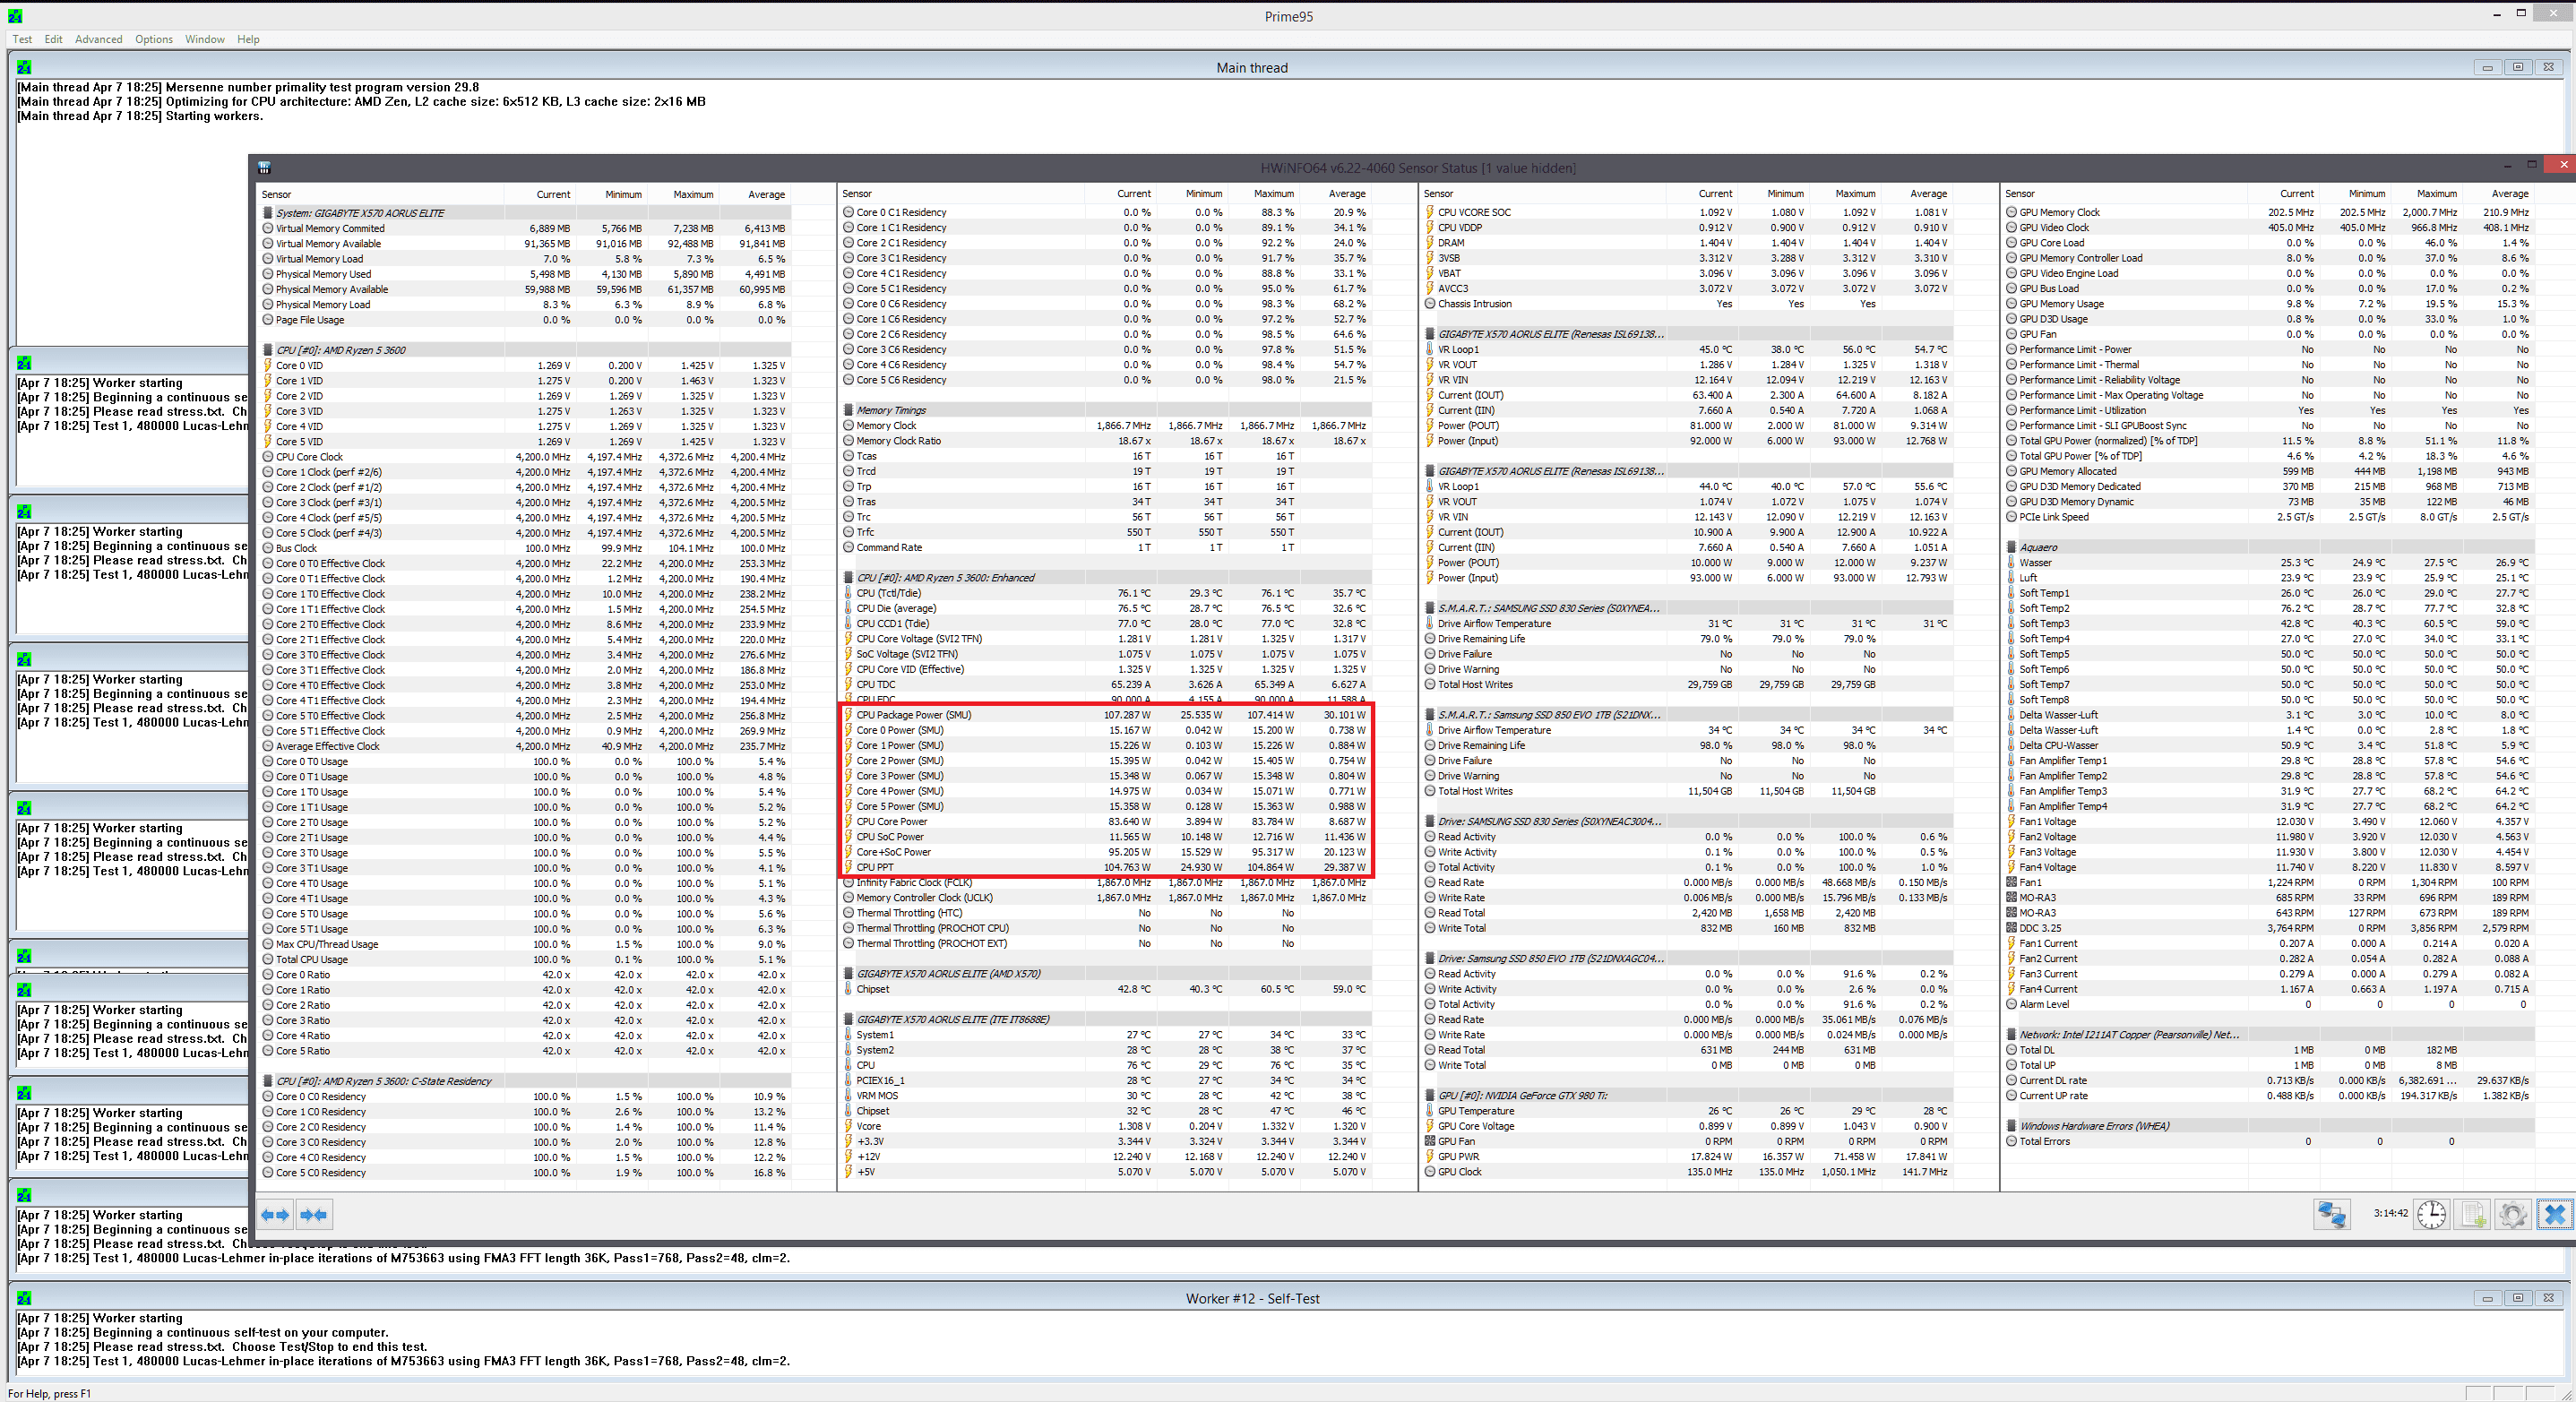This screenshot has width=2576, height=1402.
Task: Select the Total CPU Usage row
Action: (525, 960)
